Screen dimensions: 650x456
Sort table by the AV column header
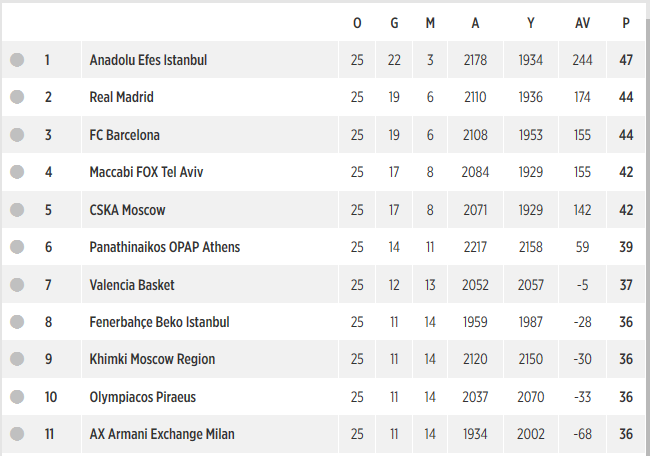pyautogui.click(x=582, y=23)
